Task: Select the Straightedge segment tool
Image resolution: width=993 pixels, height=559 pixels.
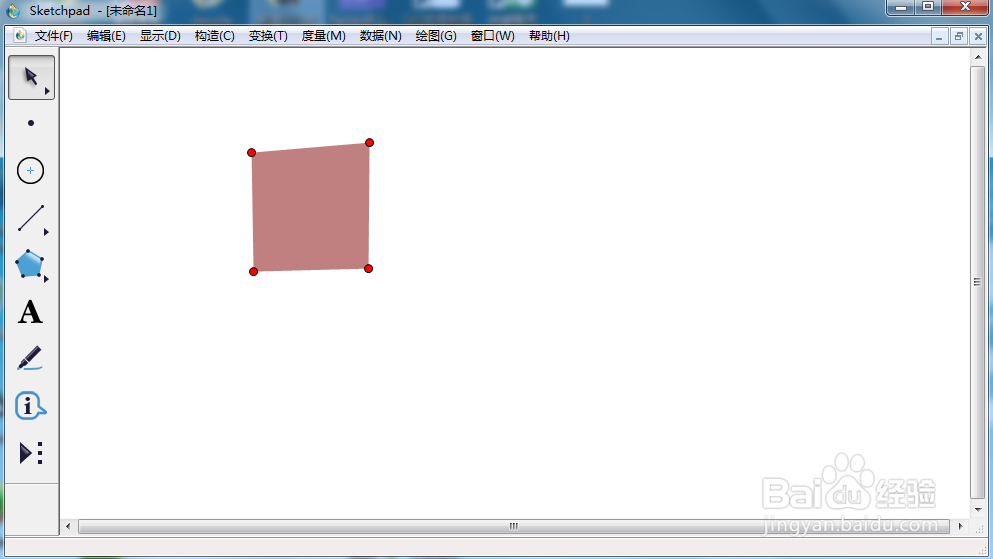Action: coord(30,218)
